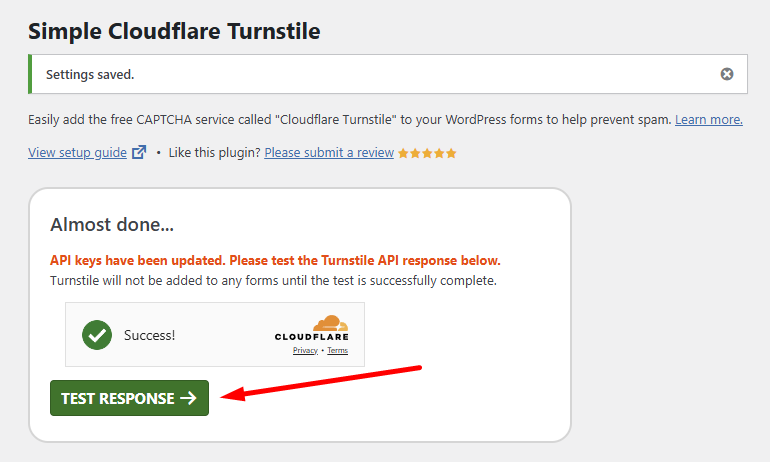Click the last yellow rating star
The height and width of the screenshot is (462, 770).
451,153
